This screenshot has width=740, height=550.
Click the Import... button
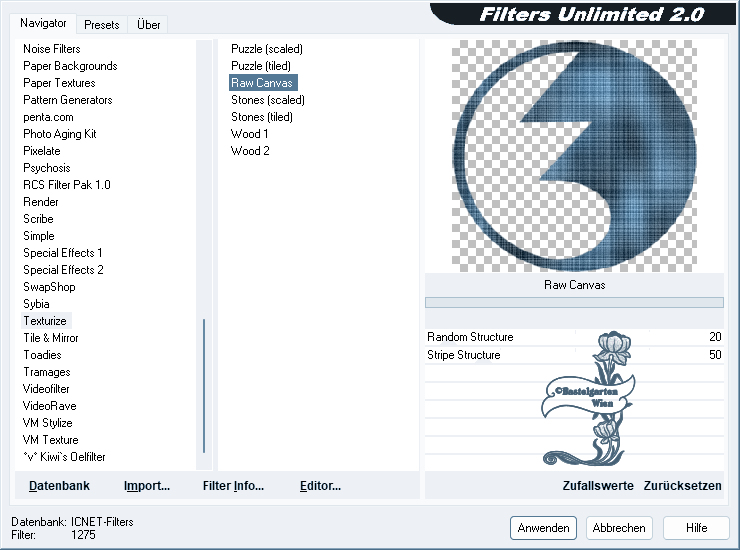147,485
